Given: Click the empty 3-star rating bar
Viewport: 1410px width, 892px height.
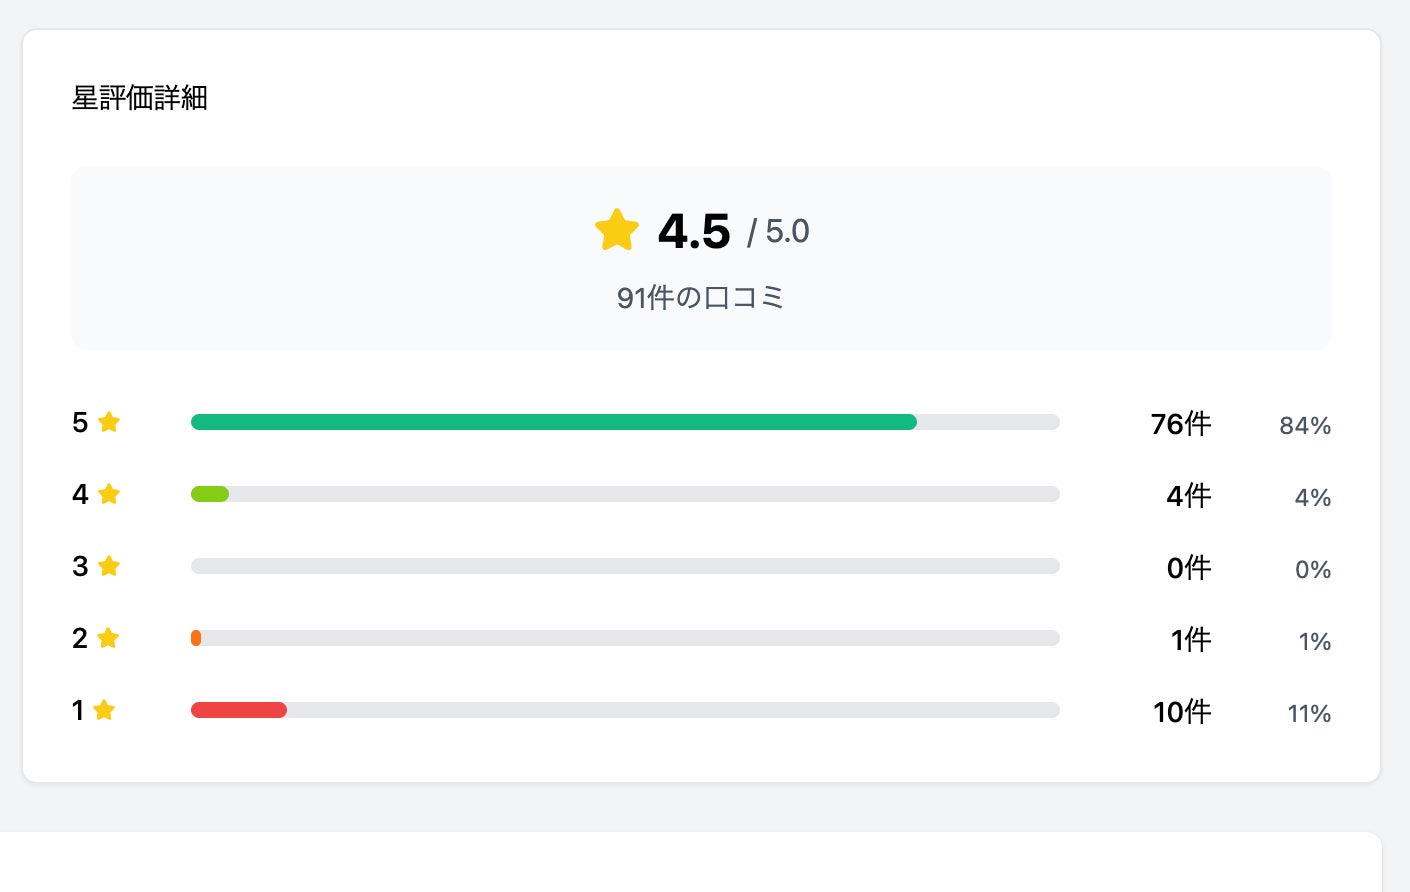Looking at the screenshot, I should pos(625,566).
